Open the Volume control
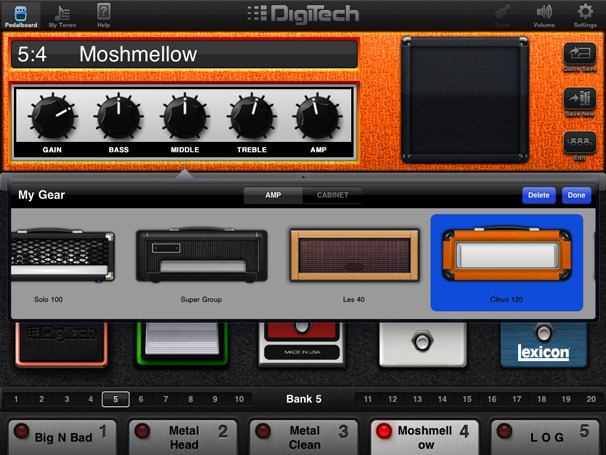Screen dimensions: 606x455 (544, 16)
